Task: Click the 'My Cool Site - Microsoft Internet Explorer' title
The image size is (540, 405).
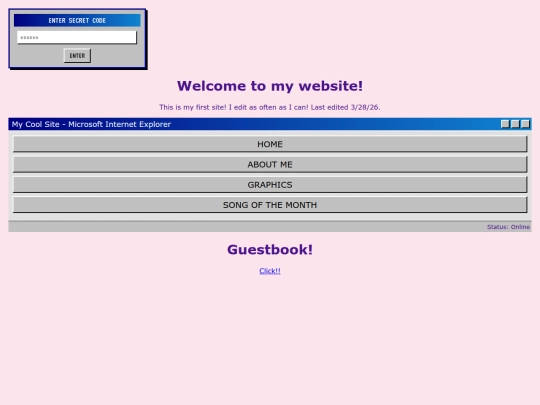Action: pos(91,124)
